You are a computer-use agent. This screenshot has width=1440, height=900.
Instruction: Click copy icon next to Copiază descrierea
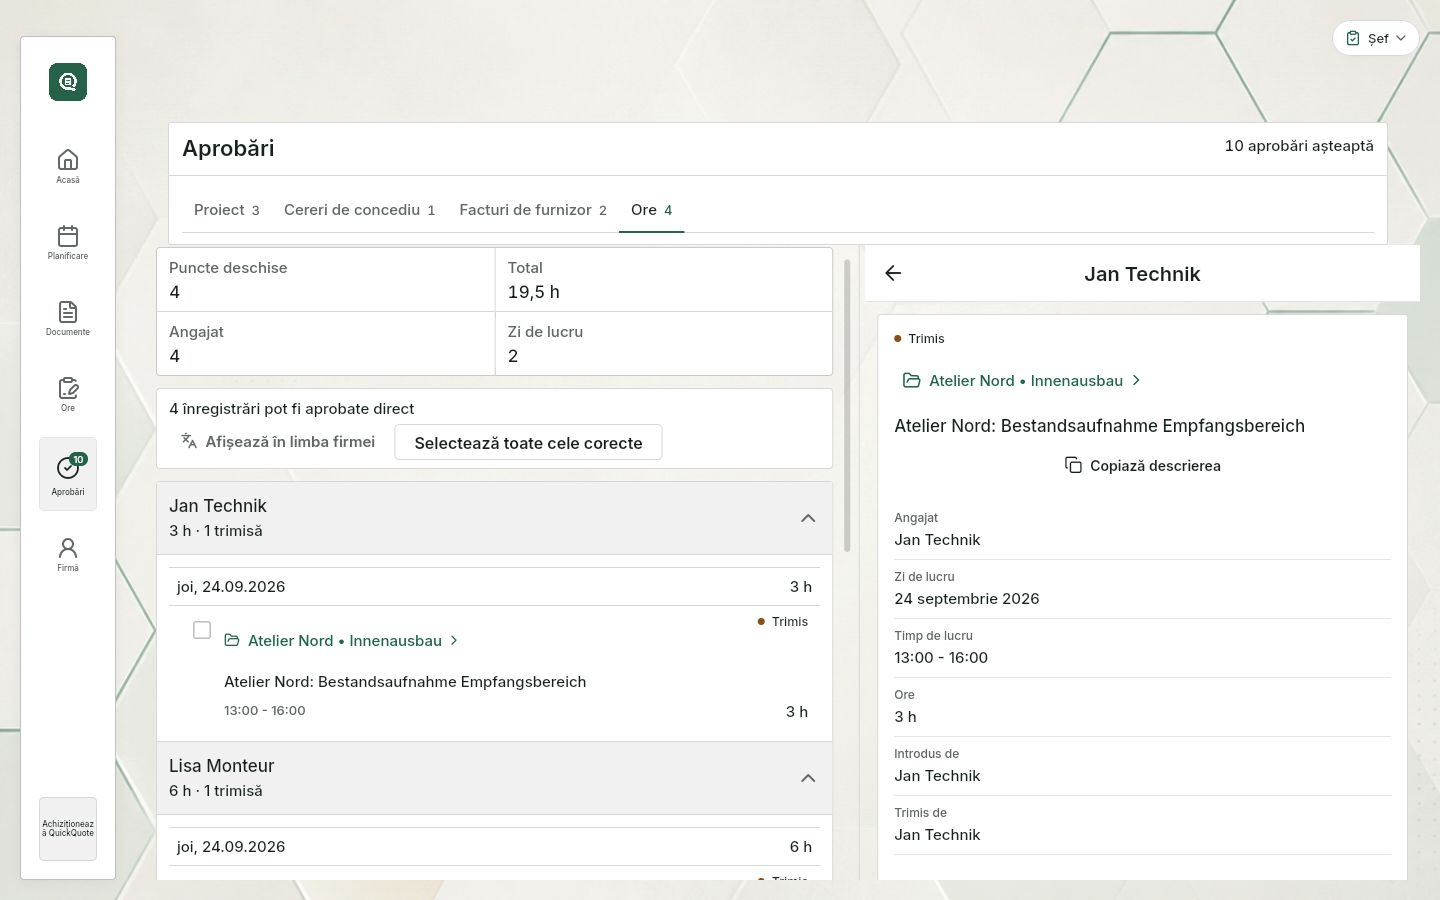point(1073,465)
